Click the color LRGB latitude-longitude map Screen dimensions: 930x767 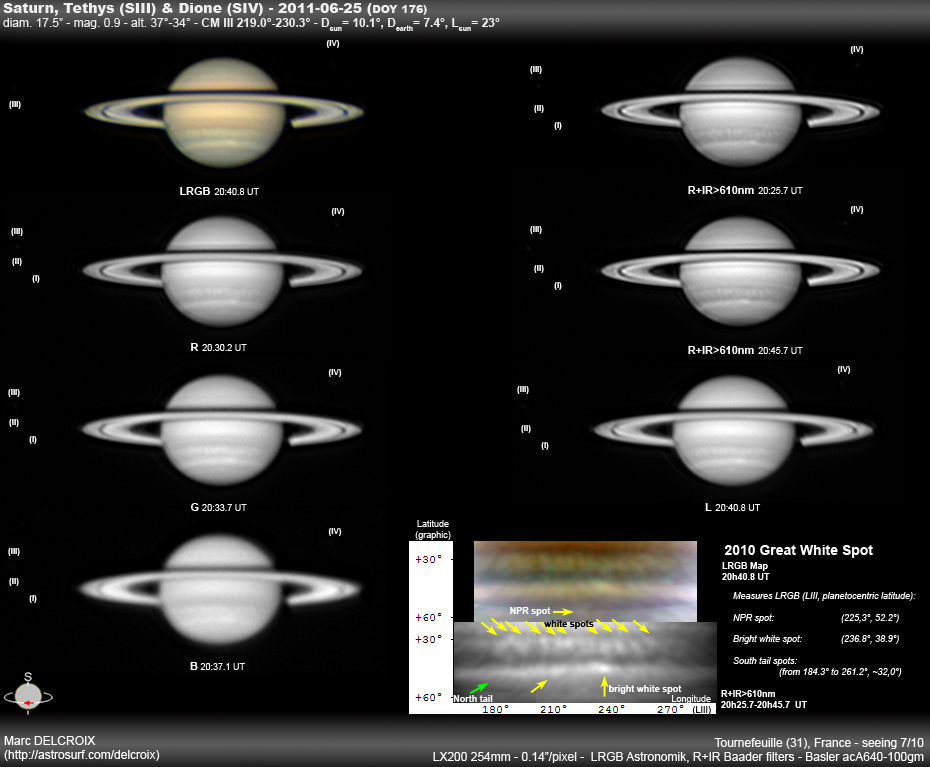(585, 581)
